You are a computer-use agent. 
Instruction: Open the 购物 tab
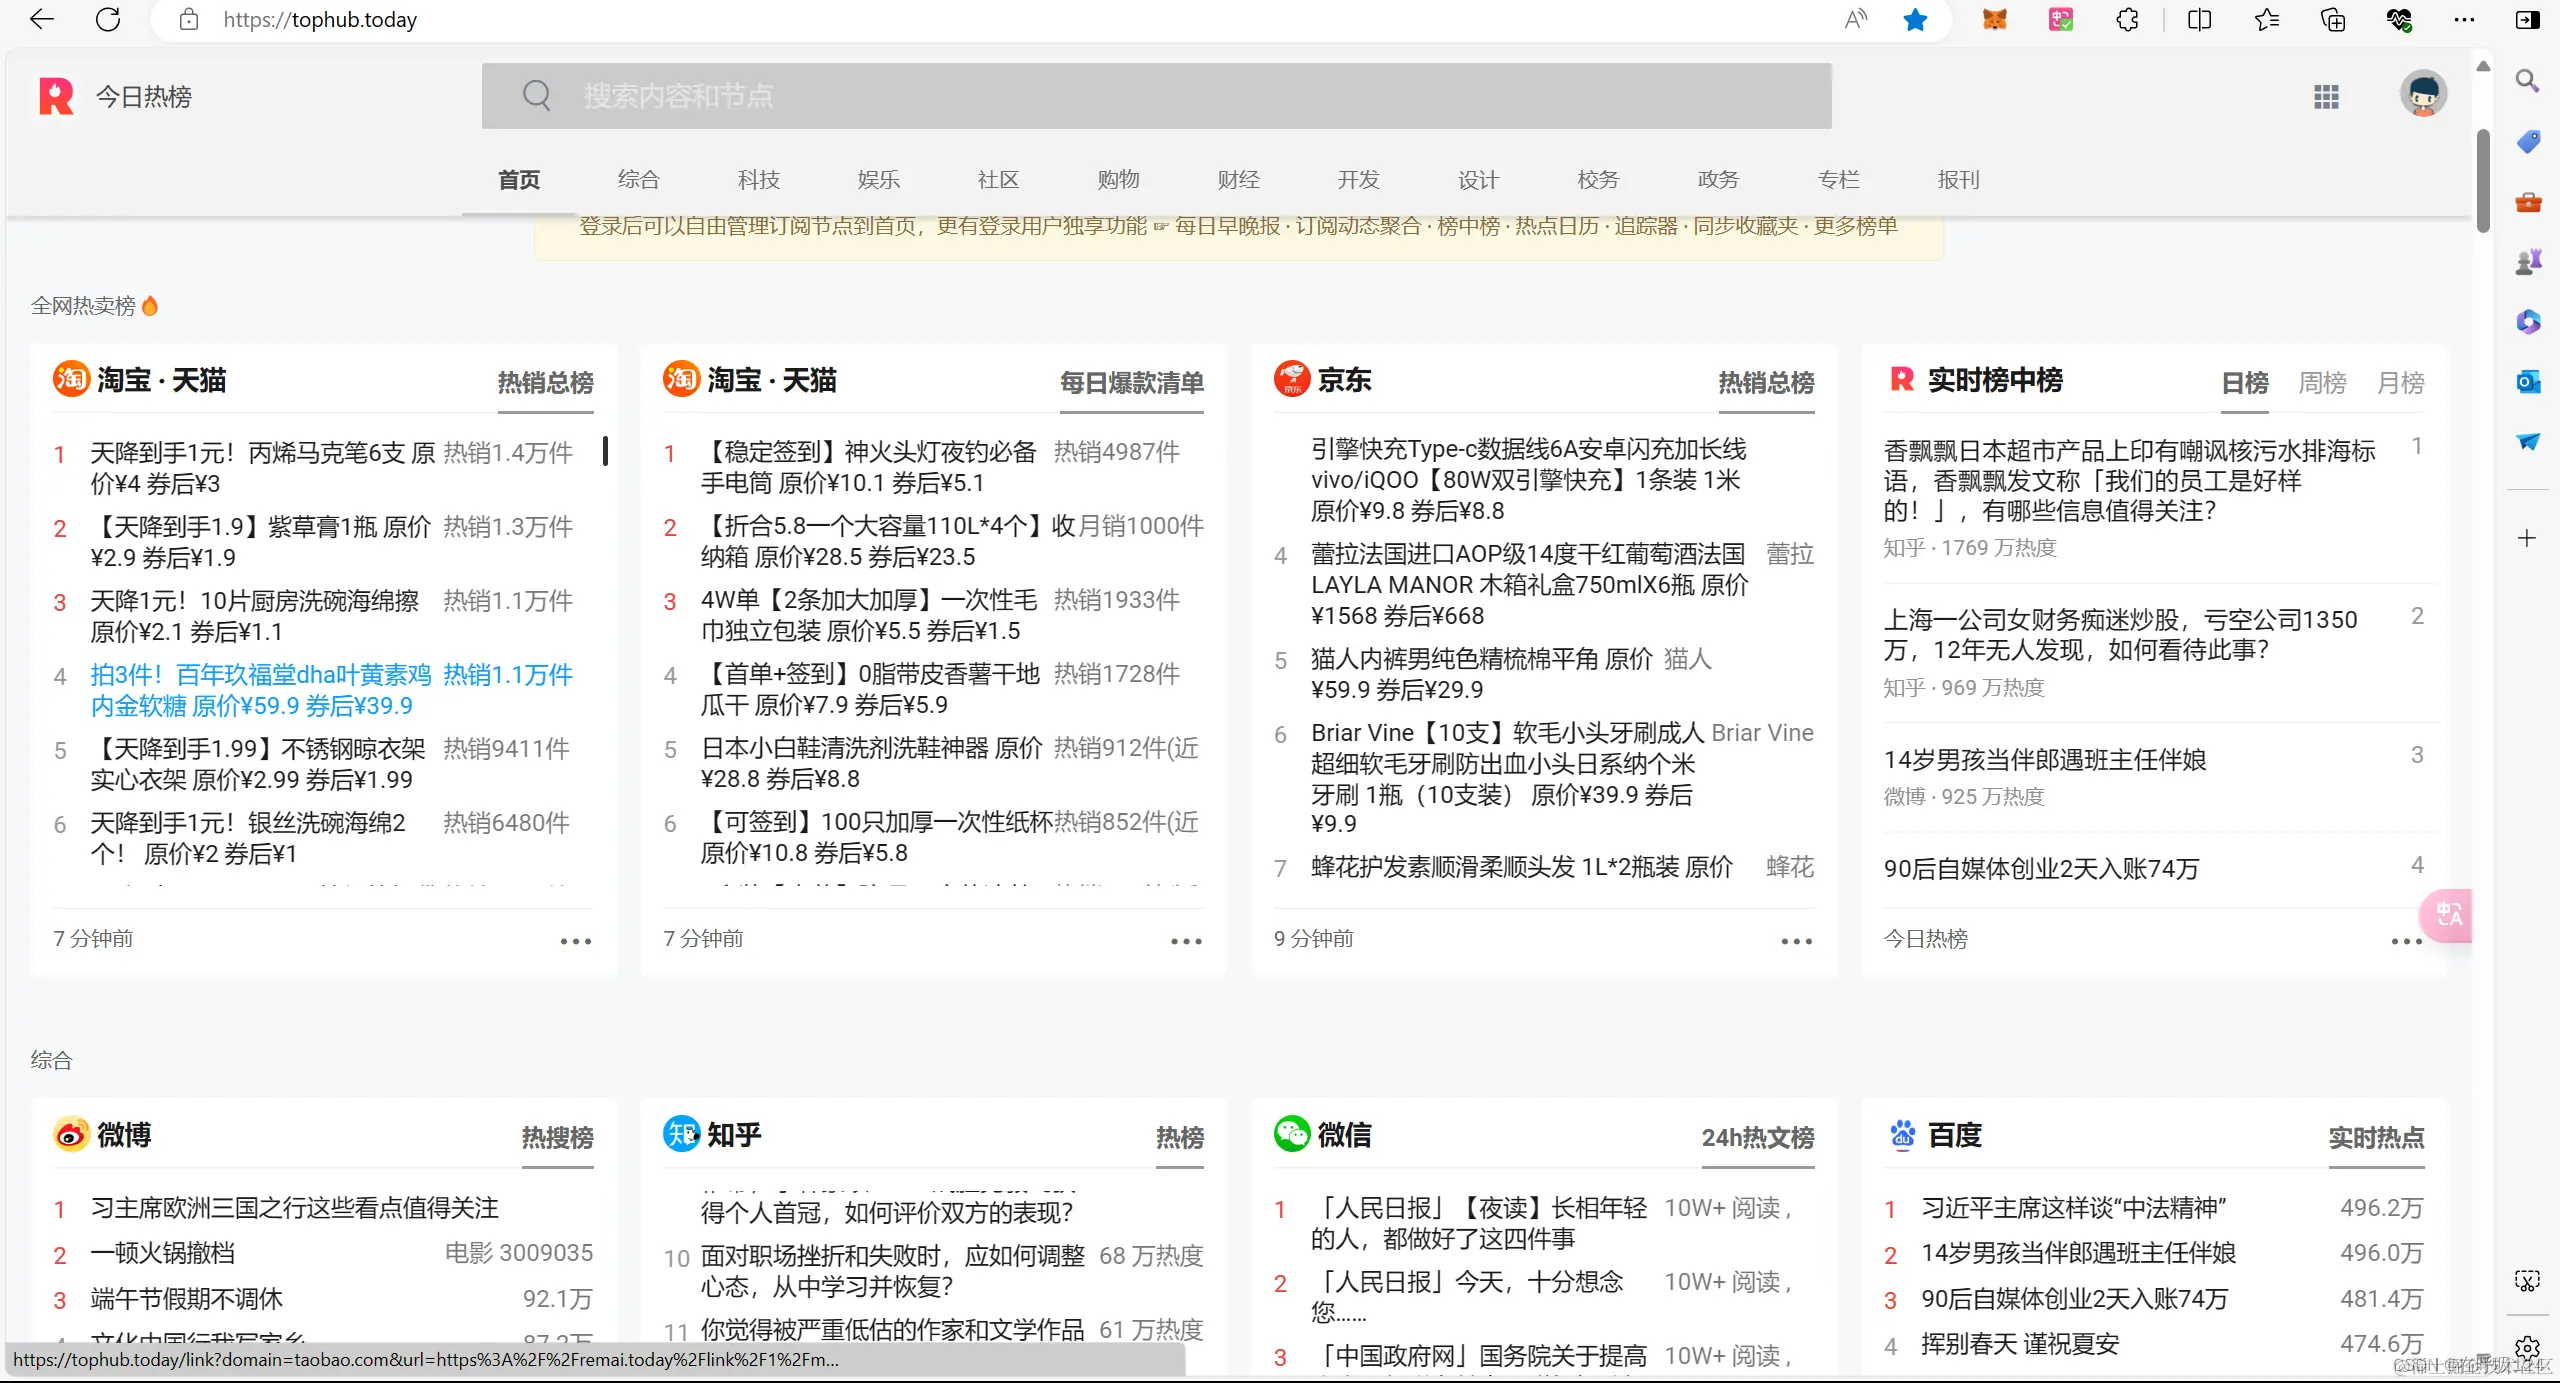[x=1119, y=180]
